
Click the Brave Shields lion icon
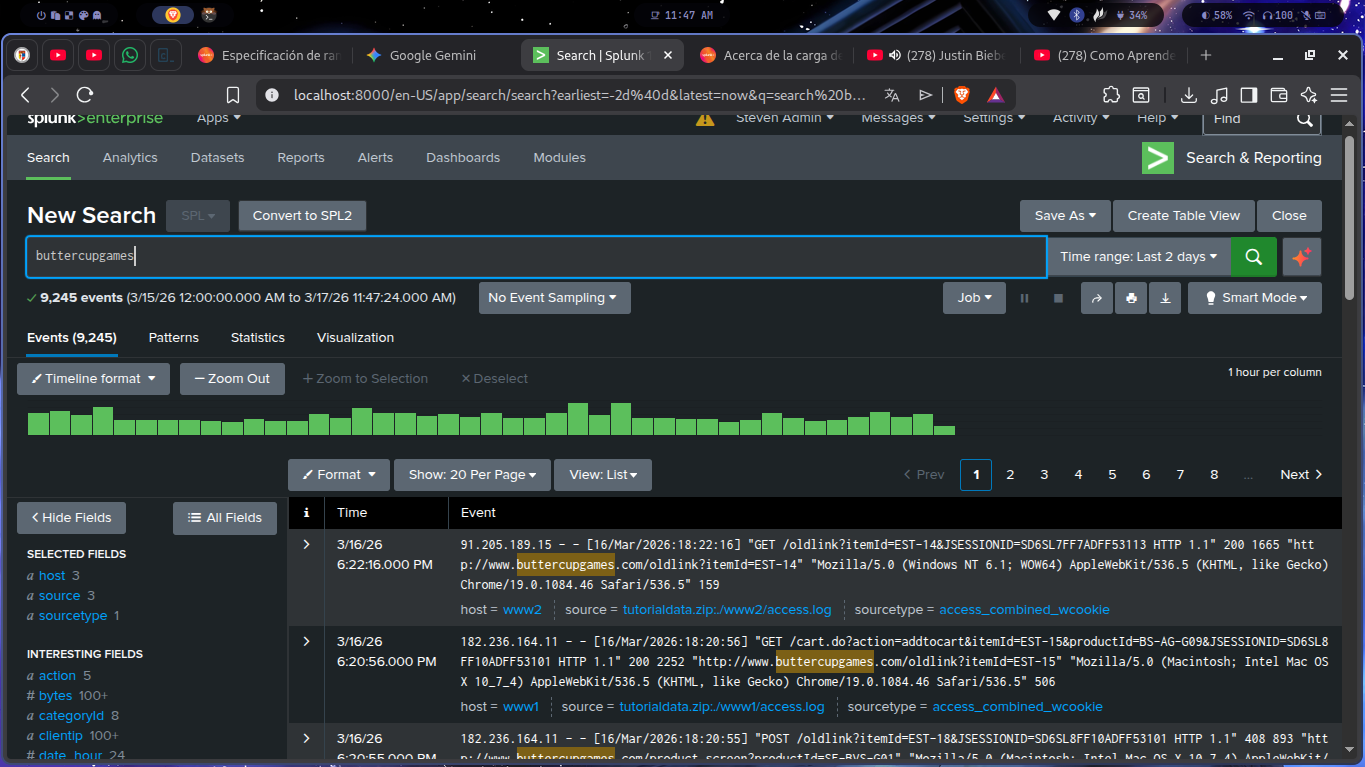pyautogui.click(x=961, y=95)
